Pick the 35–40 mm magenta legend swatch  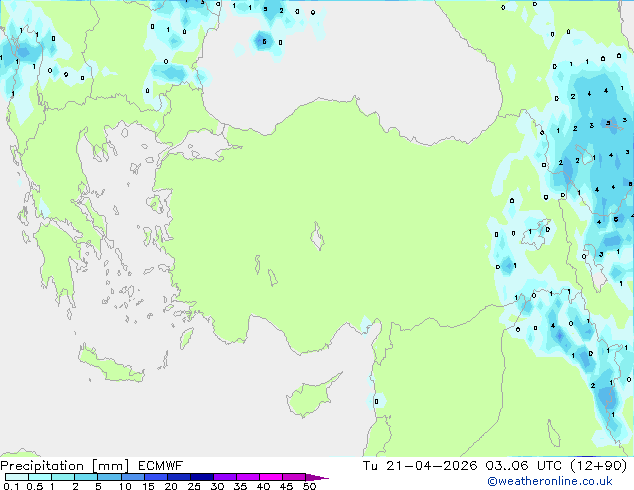(250, 477)
